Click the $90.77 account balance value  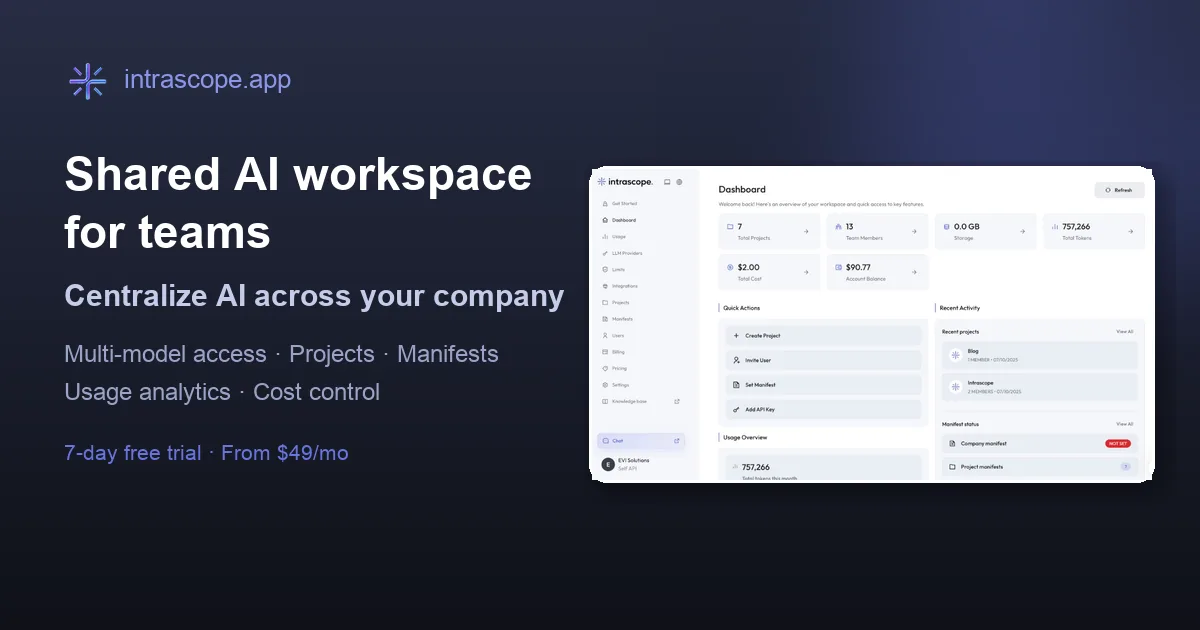(x=858, y=267)
